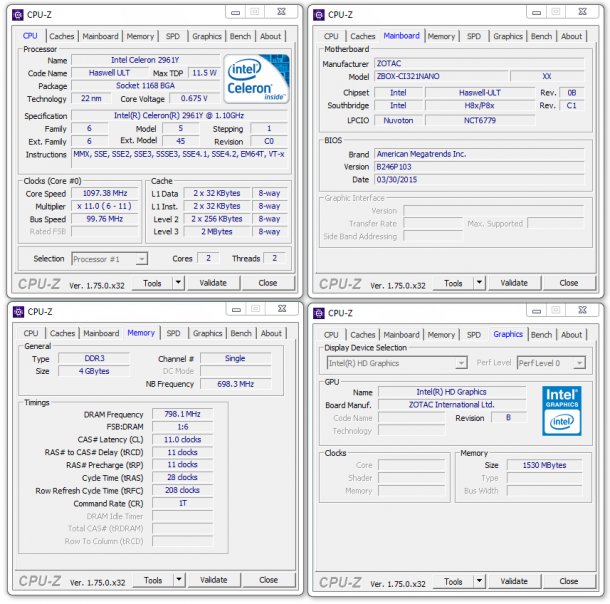
Task: Click Close button in the Mainboard window
Action: point(568,283)
